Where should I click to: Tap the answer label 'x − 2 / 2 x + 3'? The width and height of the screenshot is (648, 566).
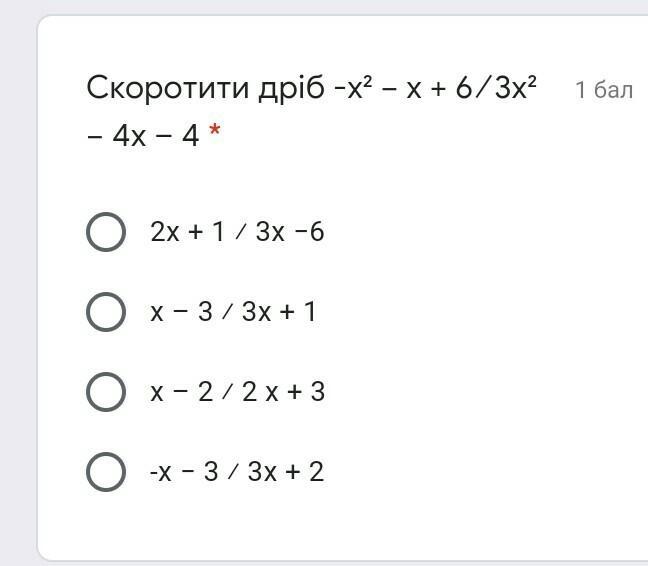click(237, 392)
